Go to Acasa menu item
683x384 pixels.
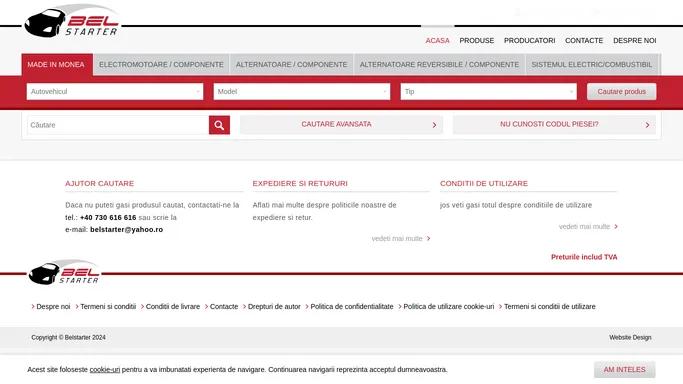[437, 40]
